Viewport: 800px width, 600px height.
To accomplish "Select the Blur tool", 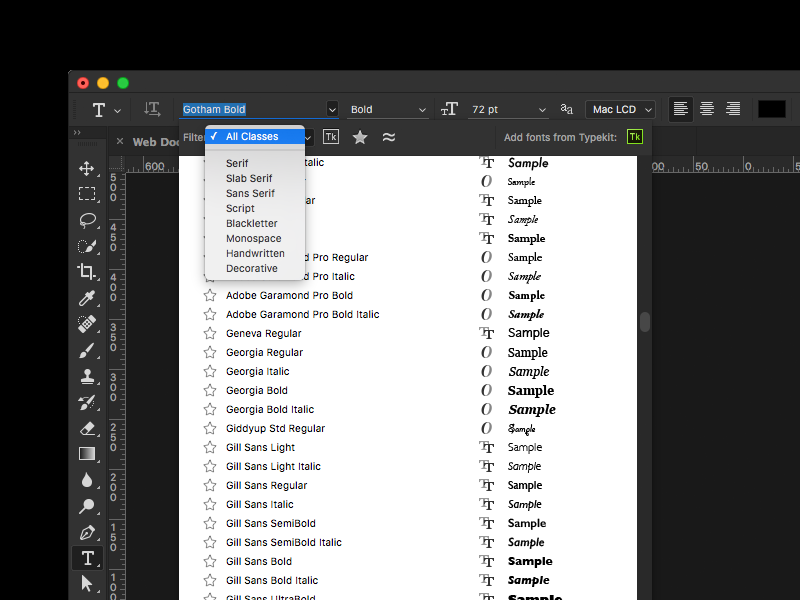I will tap(87, 480).
